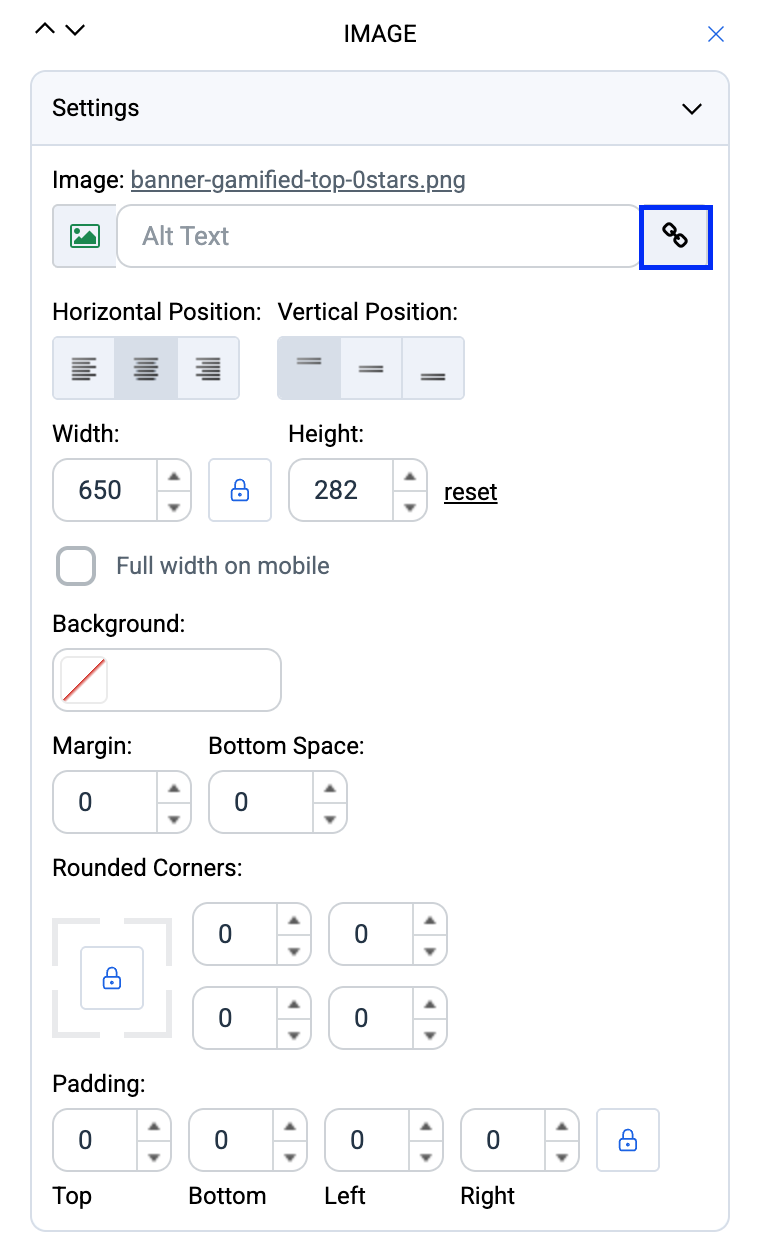Click top-left rounded corner value field
This screenshot has width=762, height=1240.
[235, 934]
